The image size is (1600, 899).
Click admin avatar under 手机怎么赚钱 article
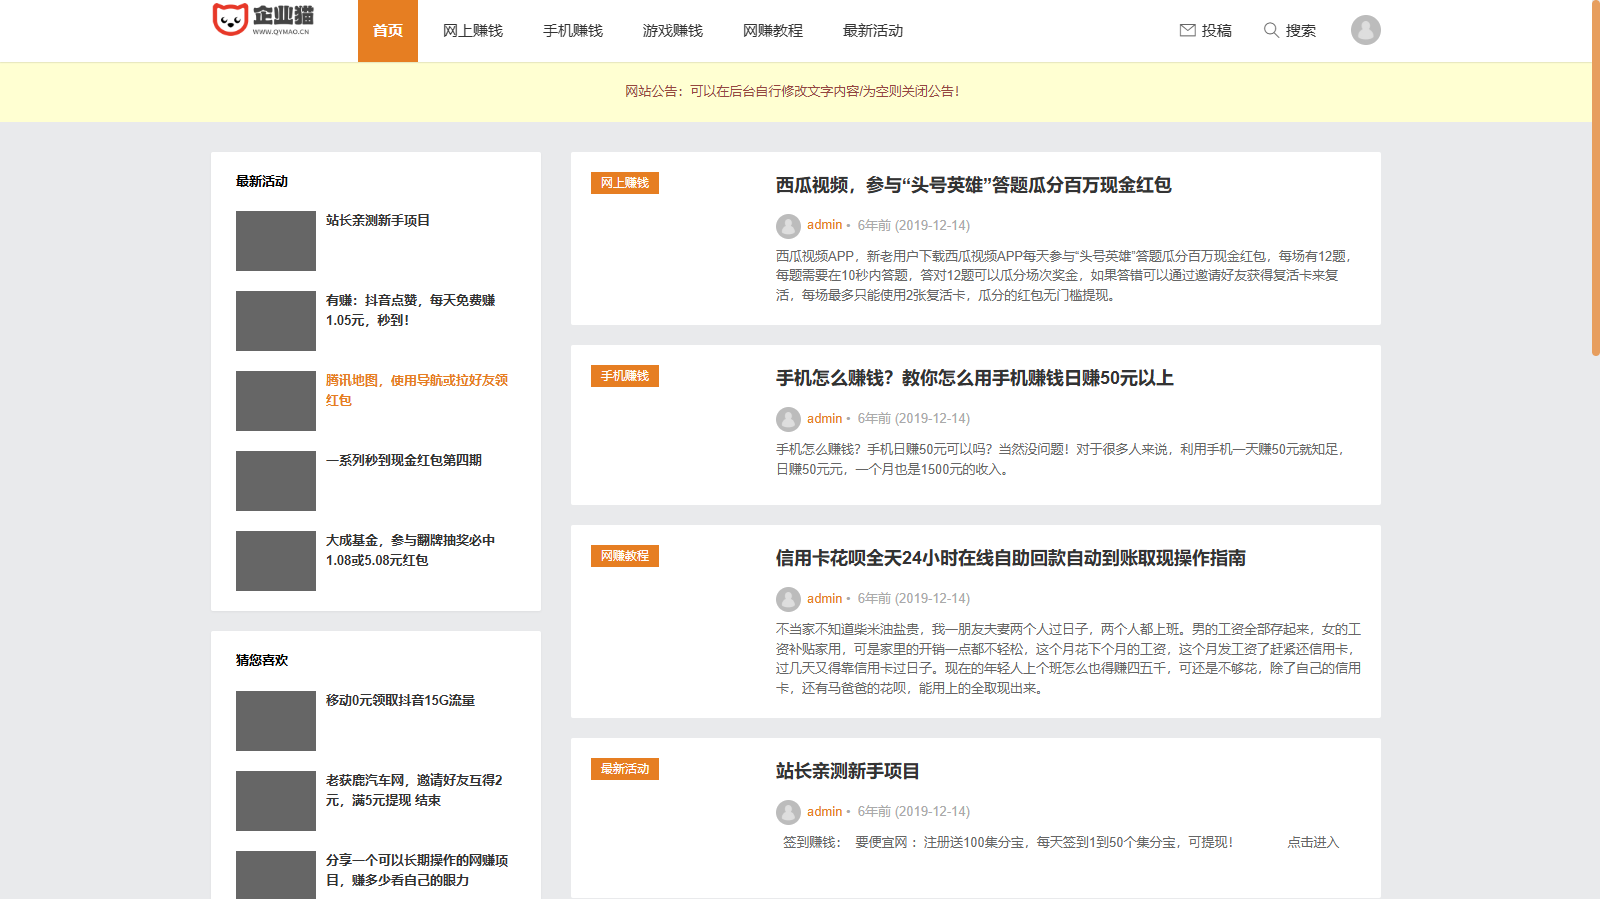point(788,419)
